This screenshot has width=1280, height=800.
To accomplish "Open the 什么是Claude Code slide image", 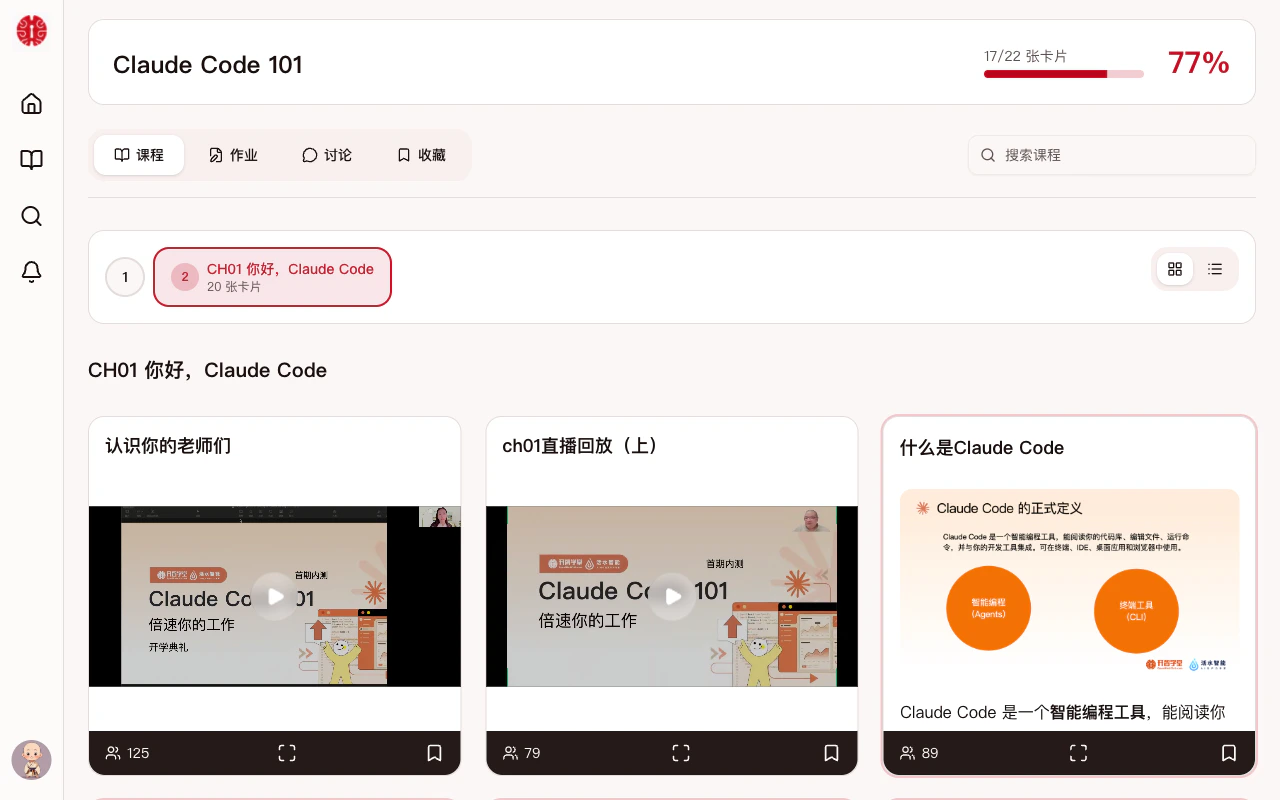I will click(x=1069, y=585).
